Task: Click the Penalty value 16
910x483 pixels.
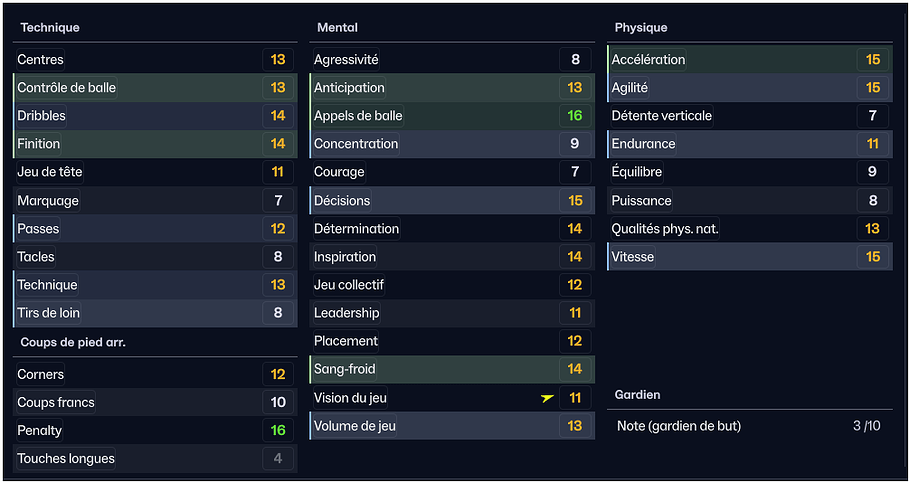Action: tap(278, 431)
